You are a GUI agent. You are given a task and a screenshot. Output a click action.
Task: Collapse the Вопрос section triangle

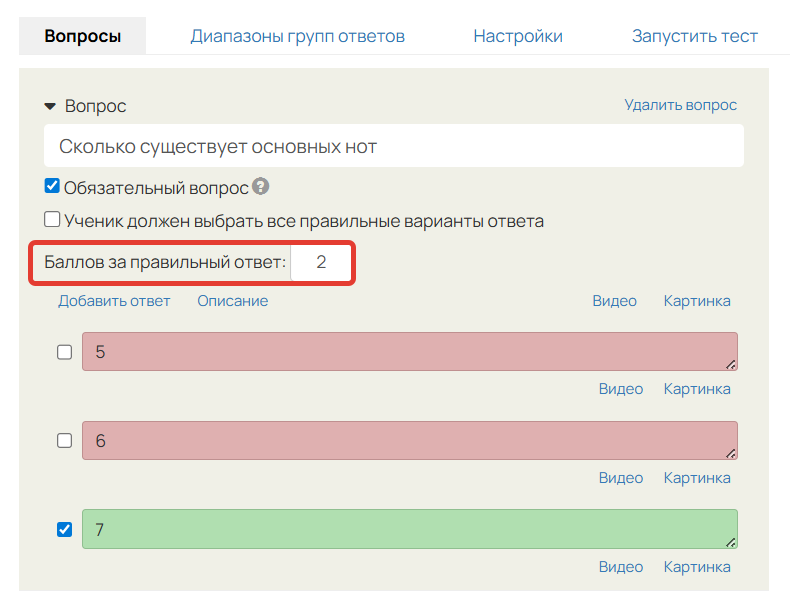point(50,106)
